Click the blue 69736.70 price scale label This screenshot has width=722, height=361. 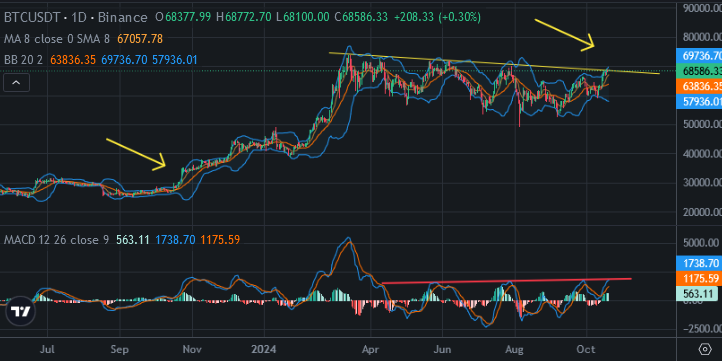[x=700, y=56]
